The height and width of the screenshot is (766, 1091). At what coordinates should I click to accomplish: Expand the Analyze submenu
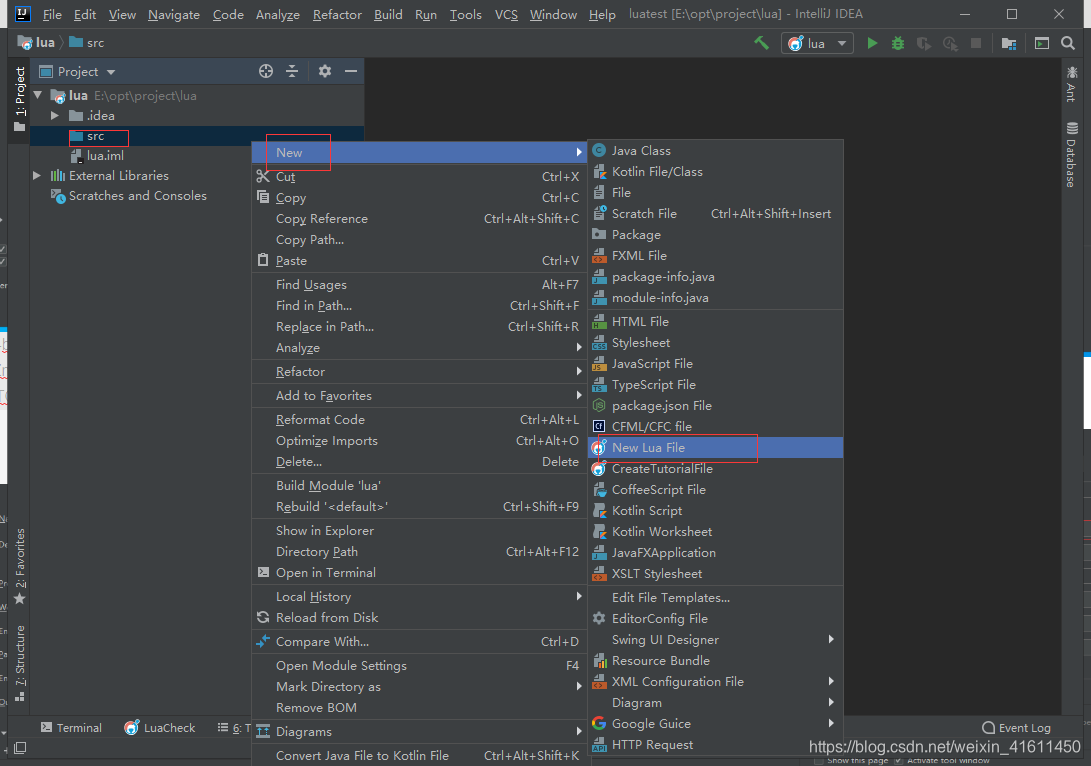tap(420, 347)
